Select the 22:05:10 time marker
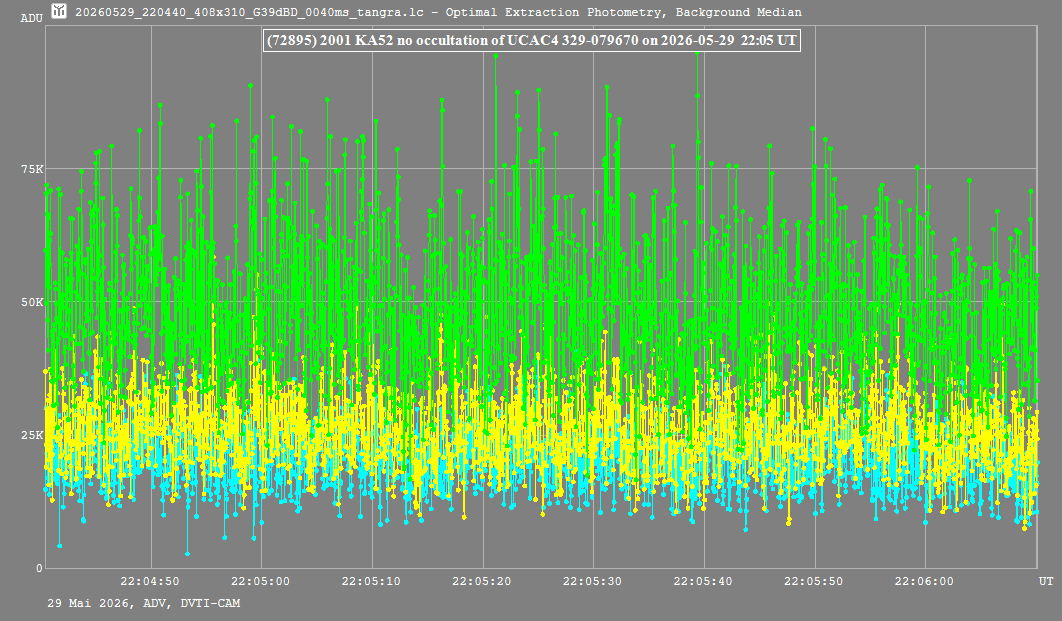The width and height of the screenshot is (1062, 621). pyautogui.click(x=370, y=581)
